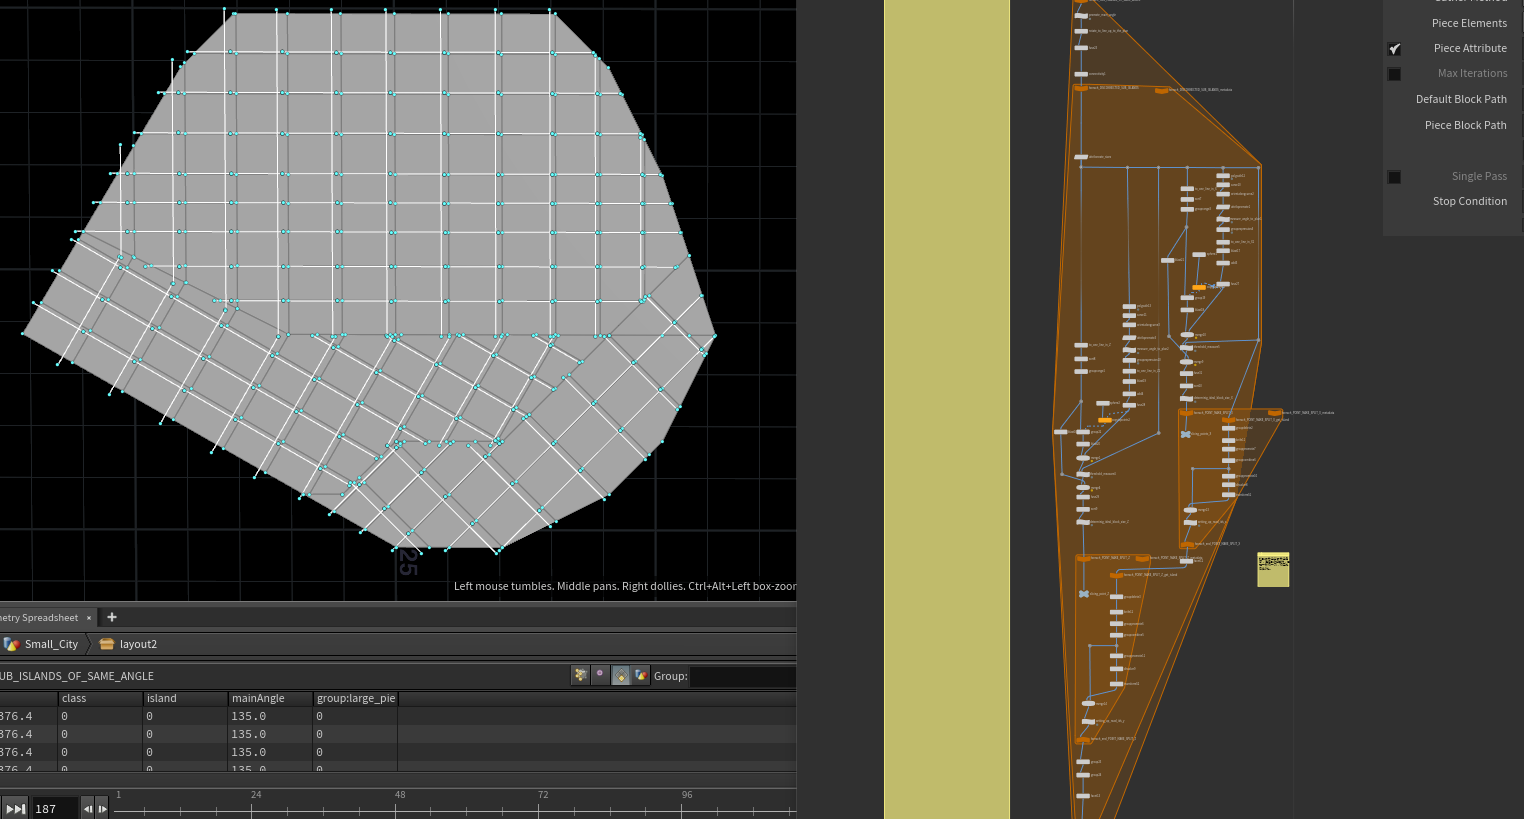Uncheck the Piece Attribute checkbox
Screen dimensions: 1524x819
[1394, 49]
